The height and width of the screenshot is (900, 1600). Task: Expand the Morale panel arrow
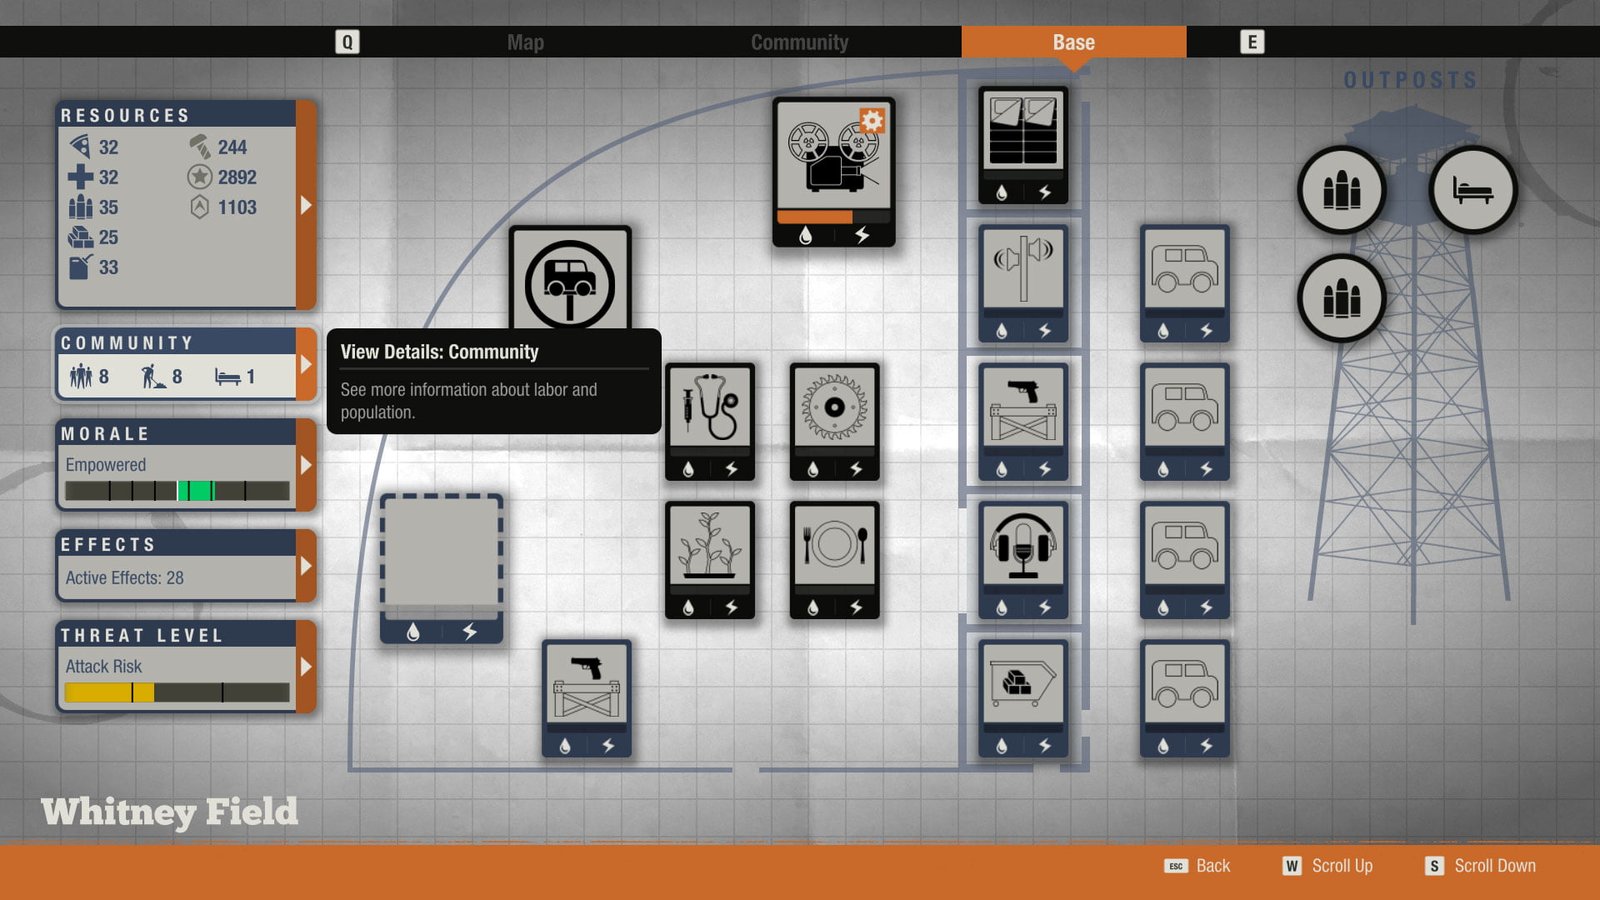tap(306, 465)
